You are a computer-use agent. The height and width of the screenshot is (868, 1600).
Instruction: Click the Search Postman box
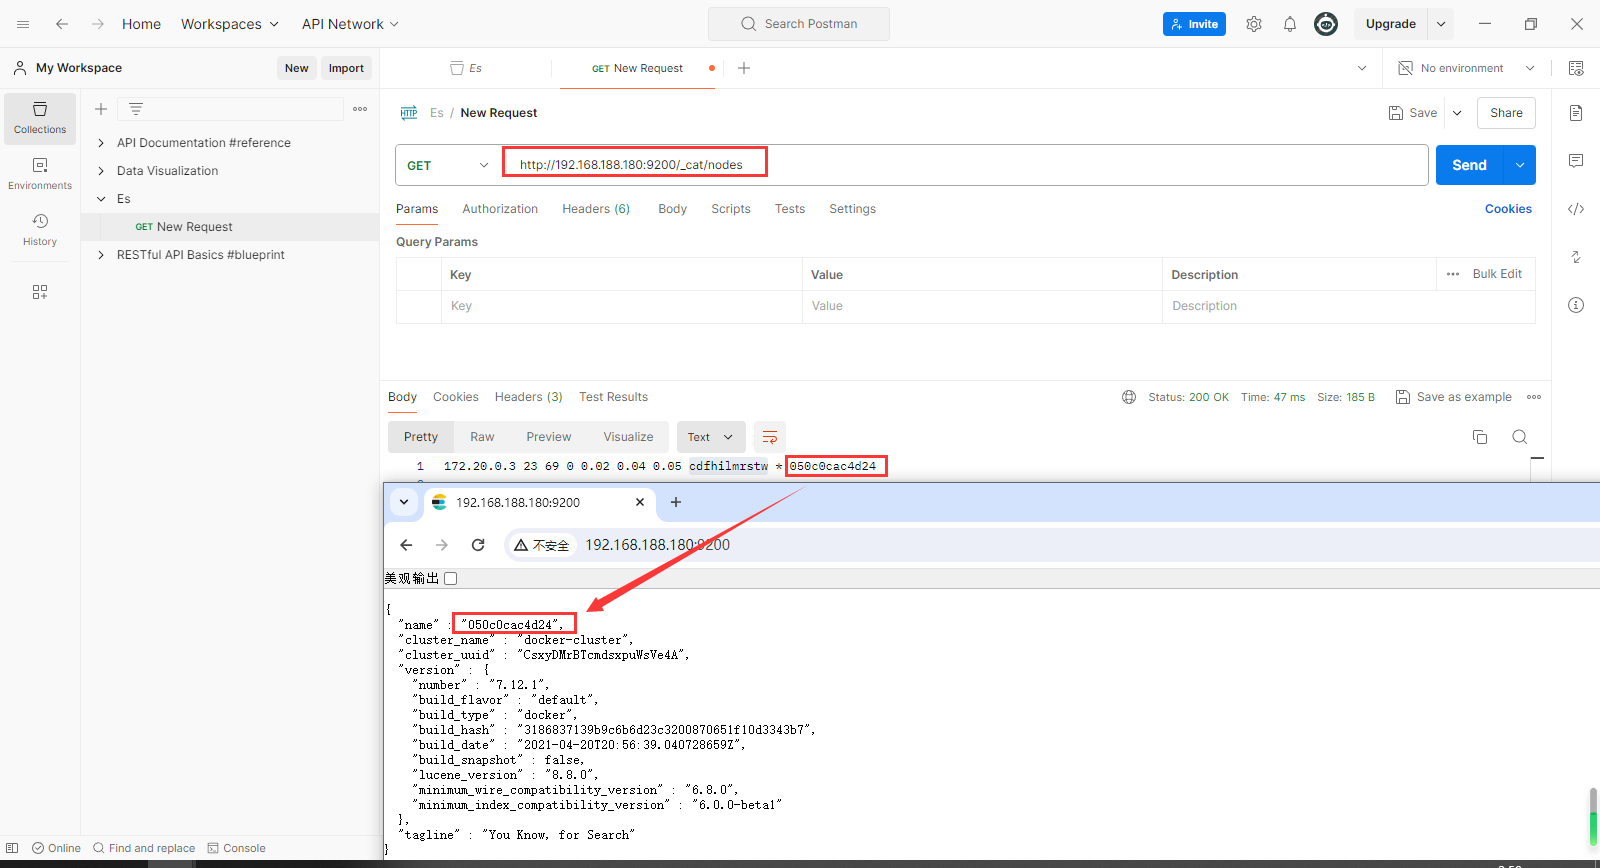pyautogui.click(x=799, y=24)
